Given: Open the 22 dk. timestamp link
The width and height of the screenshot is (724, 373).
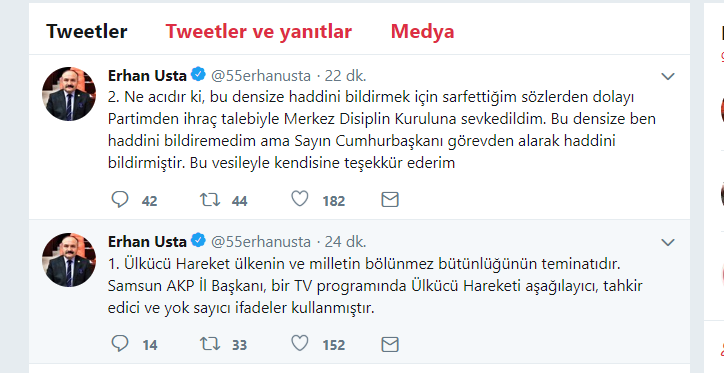Looking at the screenshot, I should (x=345, y=75).
